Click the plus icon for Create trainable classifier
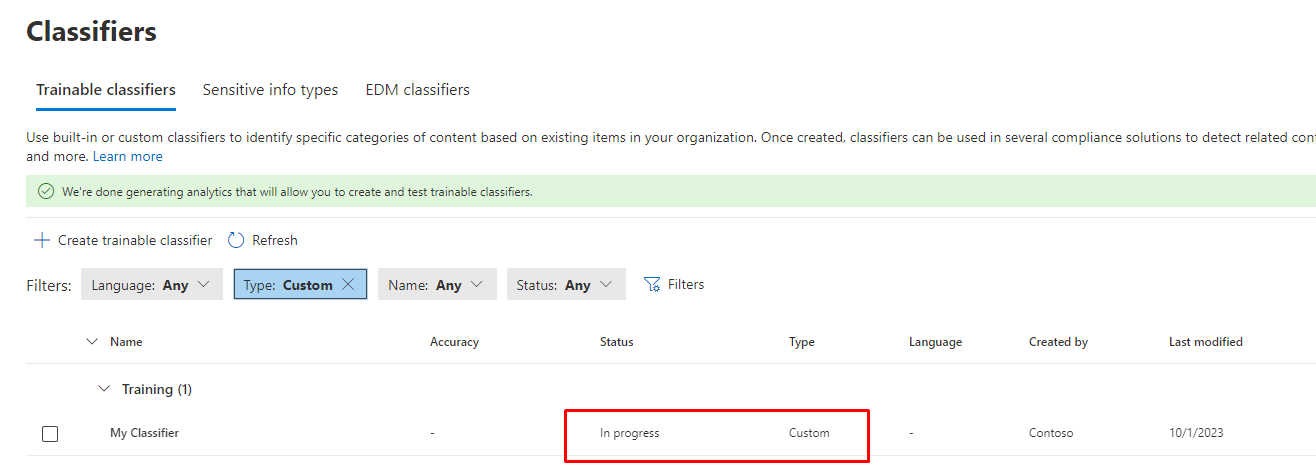This screenshot has height=475, width=1316. click(x=42, y=240)
